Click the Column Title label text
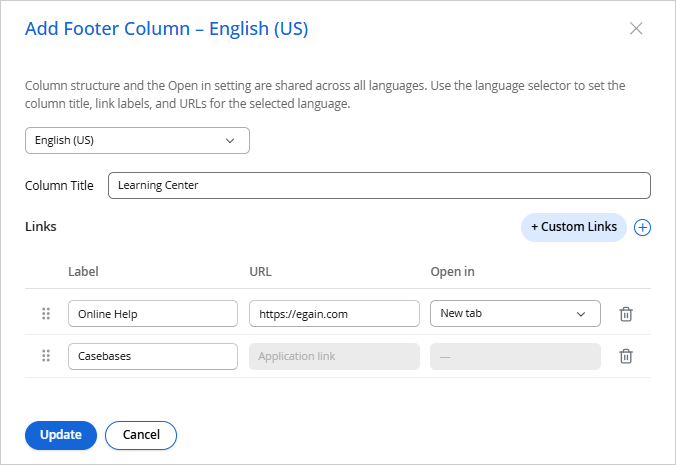Screen dimensions: 676x465 tap(59, 186)
